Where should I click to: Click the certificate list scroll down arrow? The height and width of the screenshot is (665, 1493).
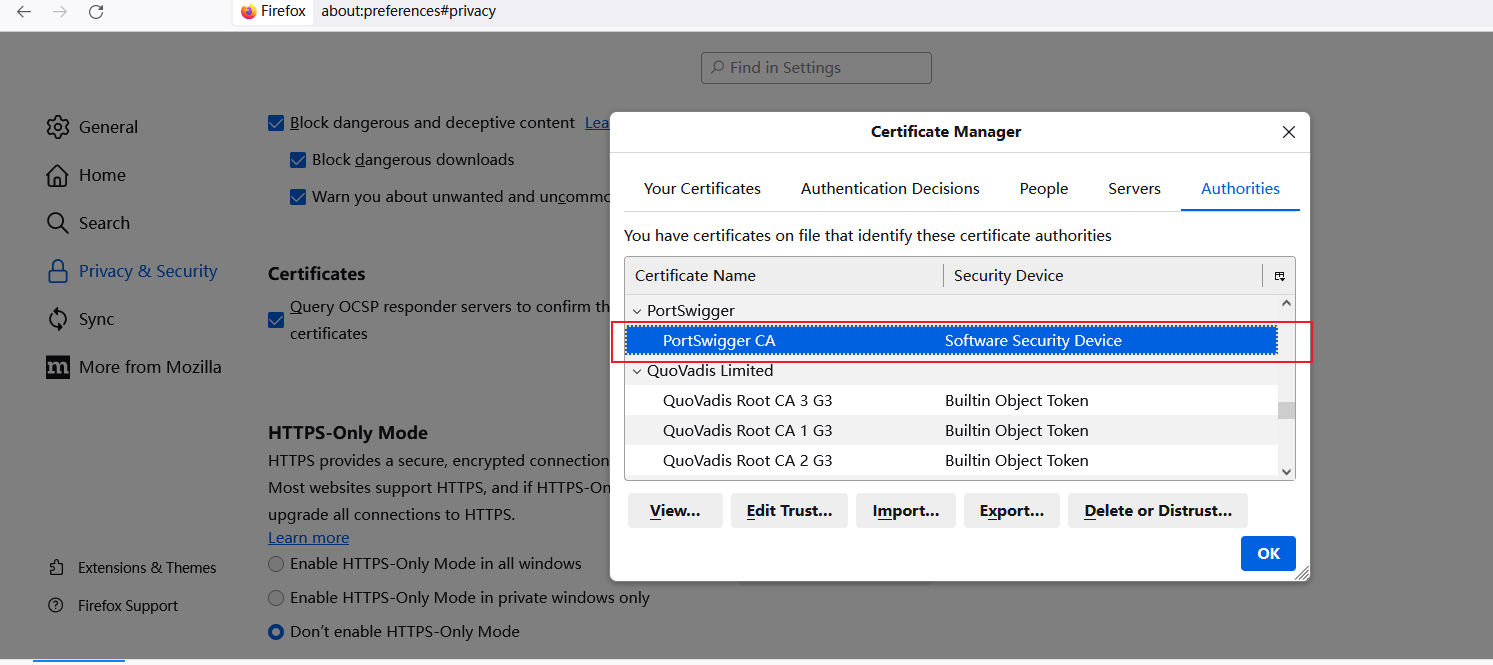click(1286, 472)
